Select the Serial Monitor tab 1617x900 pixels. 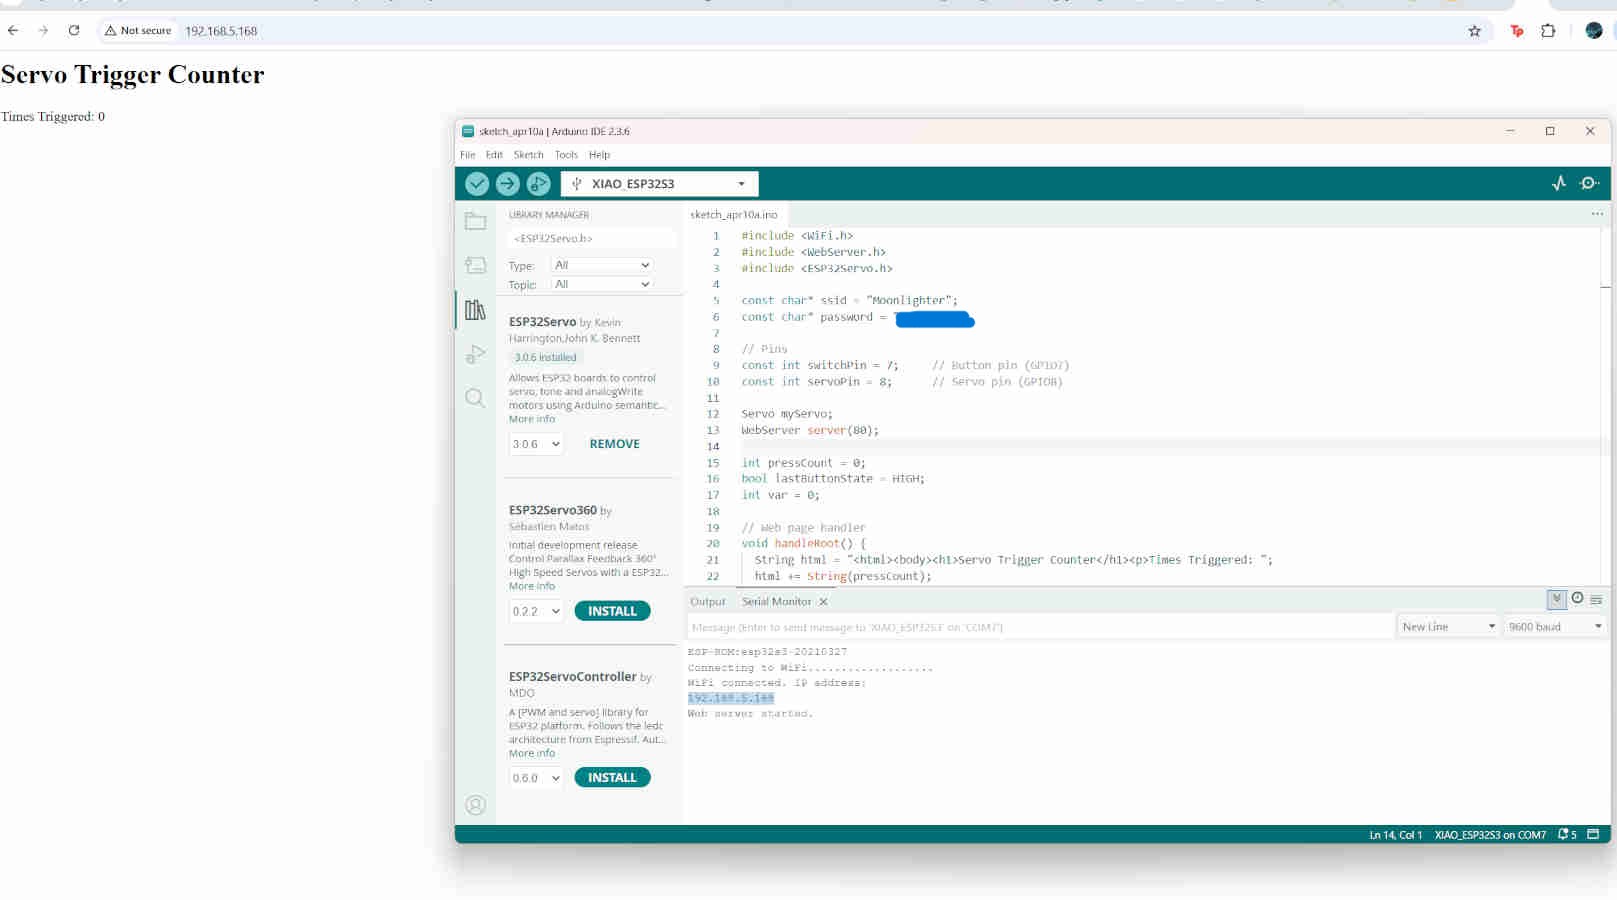(x=776, y=602)
